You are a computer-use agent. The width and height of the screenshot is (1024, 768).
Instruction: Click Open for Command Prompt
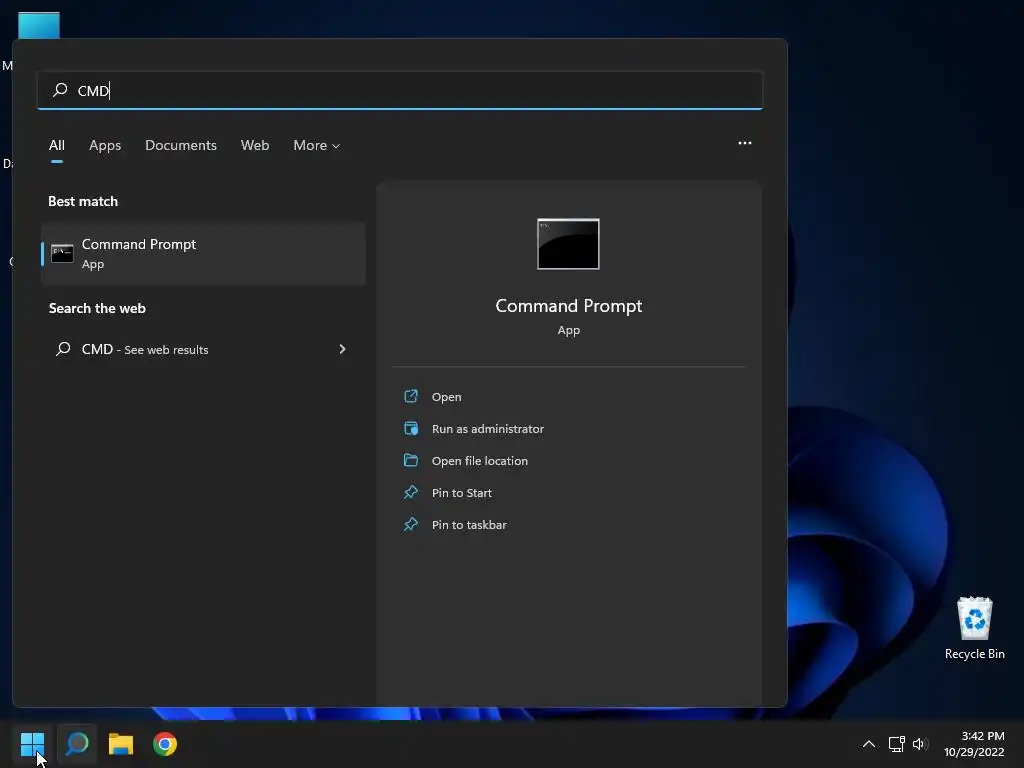tap(447, 396)
